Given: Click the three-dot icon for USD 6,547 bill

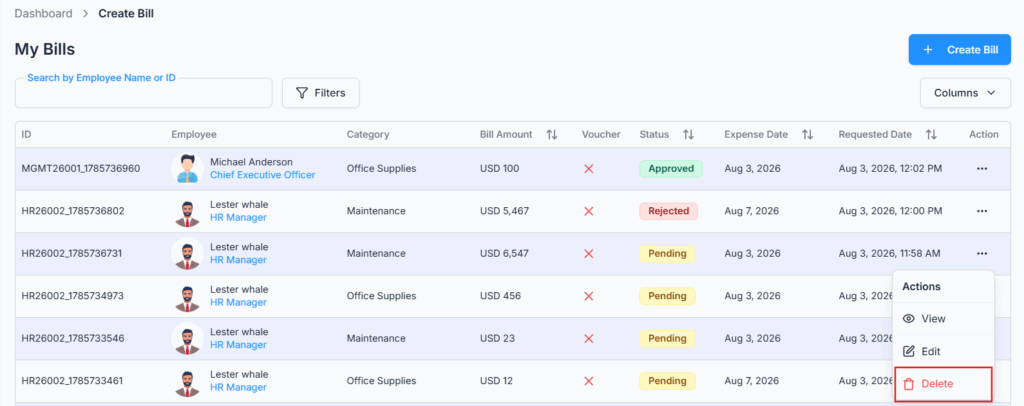Looking at the screenshot, I should point(982,253).
